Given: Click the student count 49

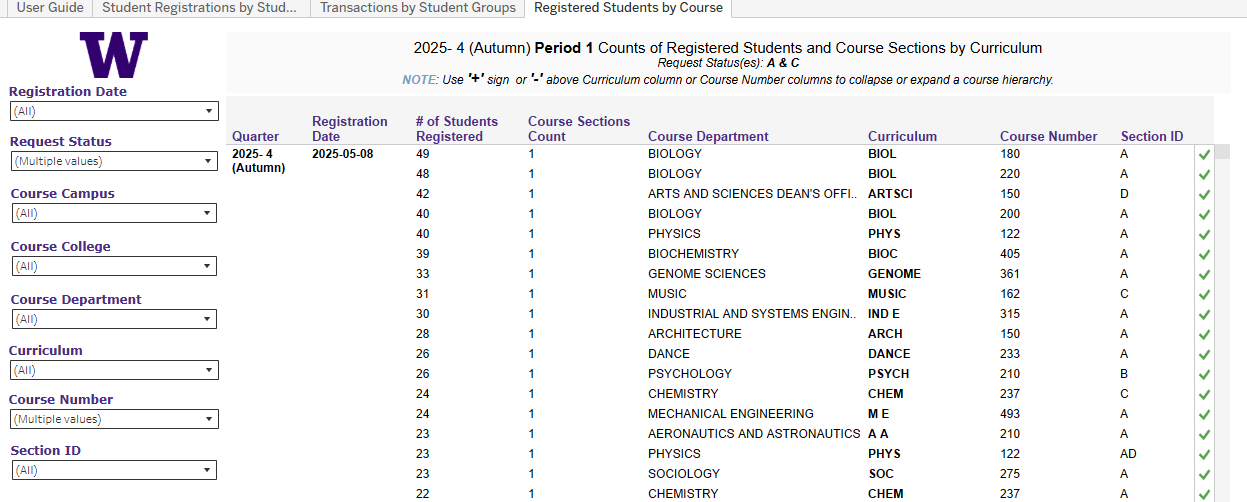Looking at the screenshot, I should tap(423, 154).
